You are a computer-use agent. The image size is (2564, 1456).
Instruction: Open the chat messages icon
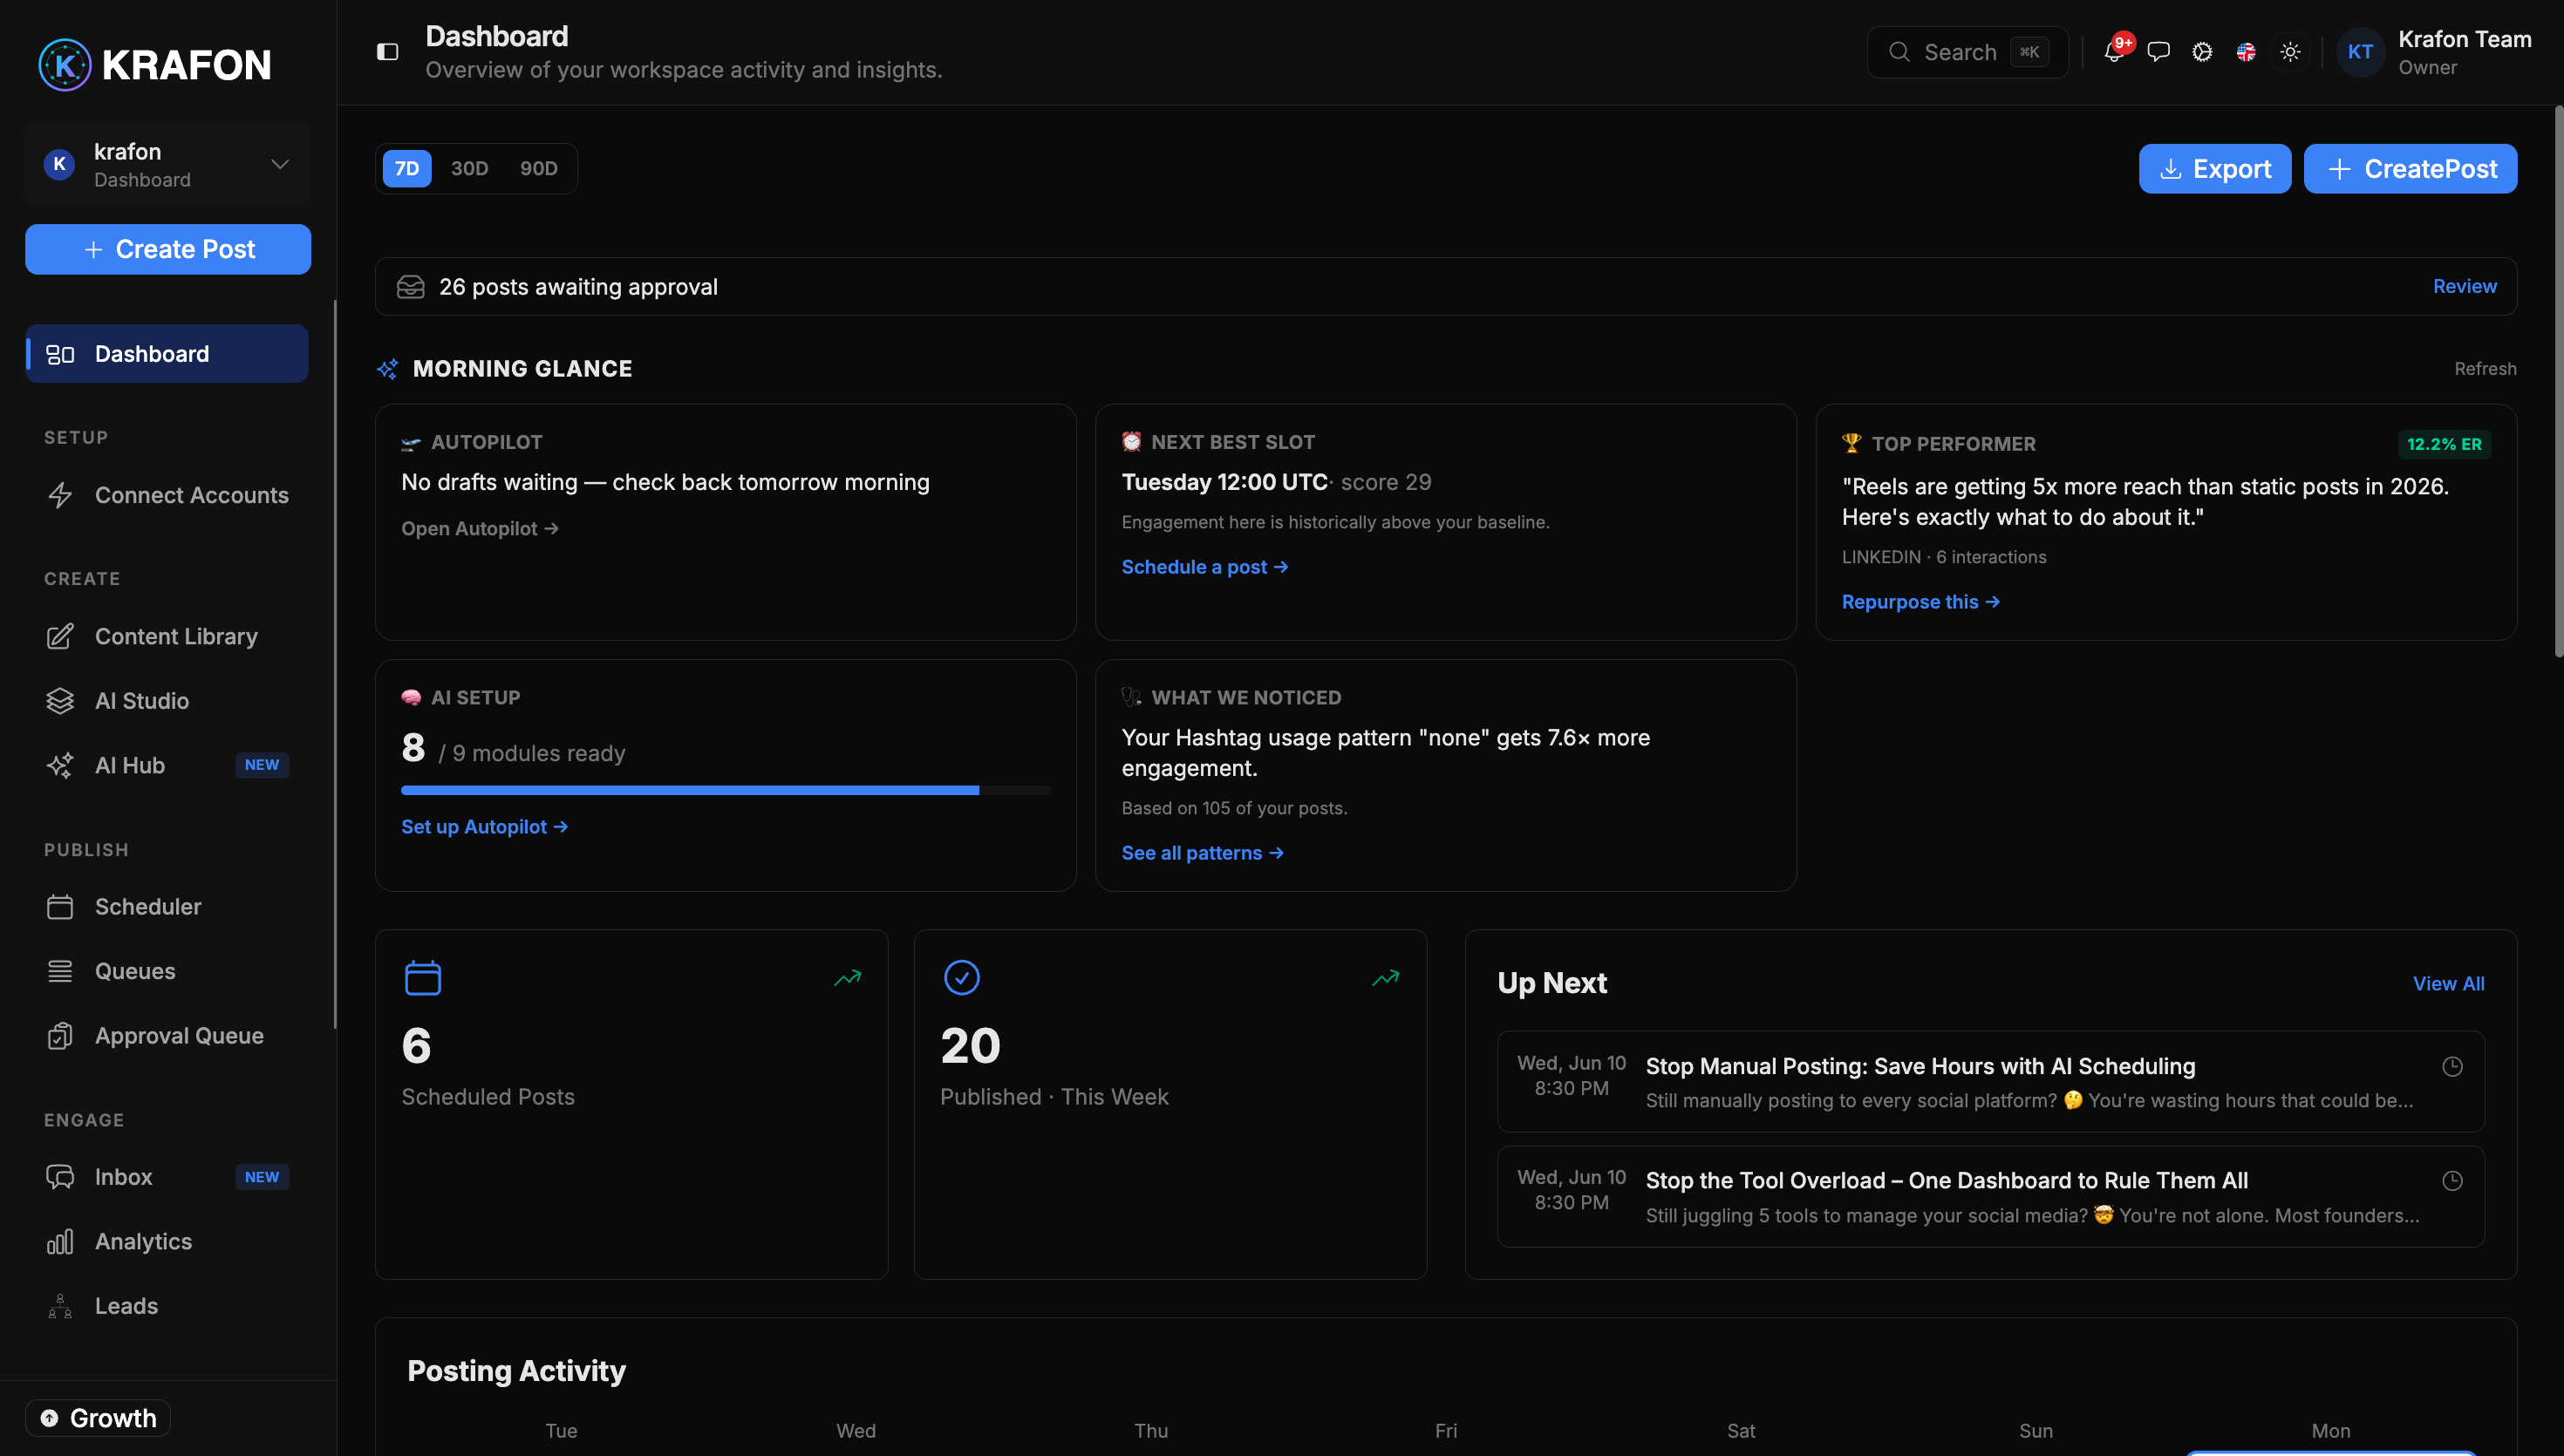point(2158,52)
